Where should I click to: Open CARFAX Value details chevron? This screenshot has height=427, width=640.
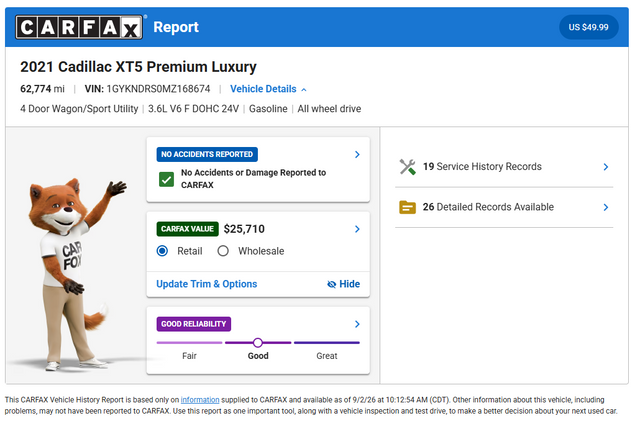[x=357, y=229]
